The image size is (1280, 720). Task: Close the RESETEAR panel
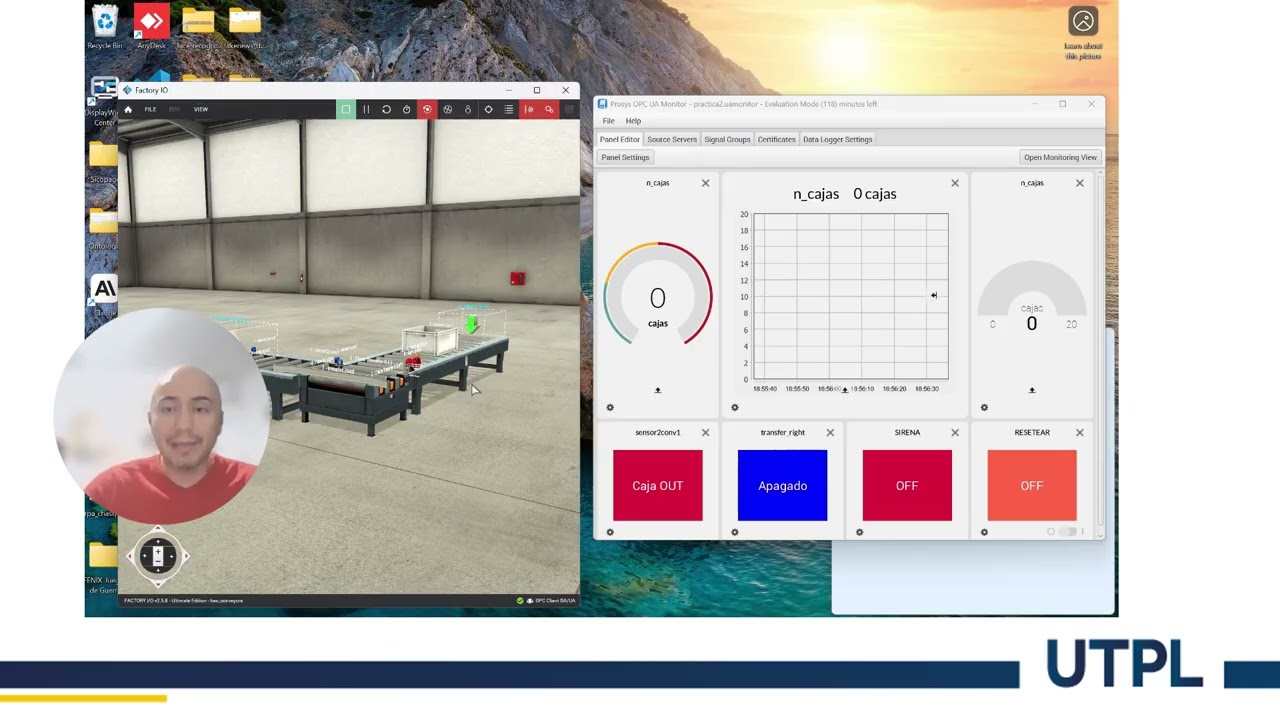(1079, 432)
